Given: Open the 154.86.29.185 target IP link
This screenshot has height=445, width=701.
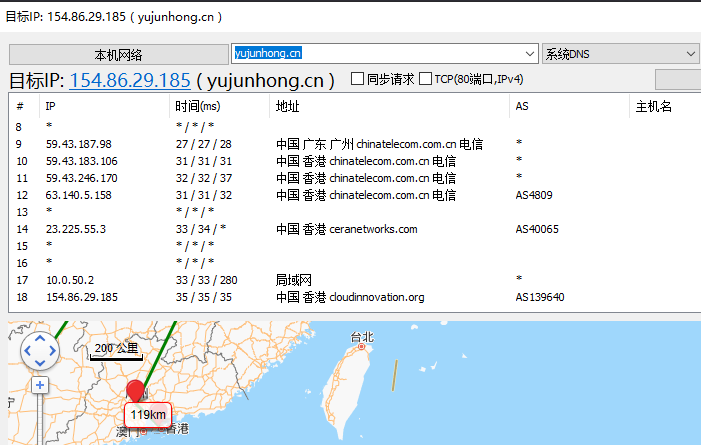Looking at the screenshot, I should (x=129, y=80).
